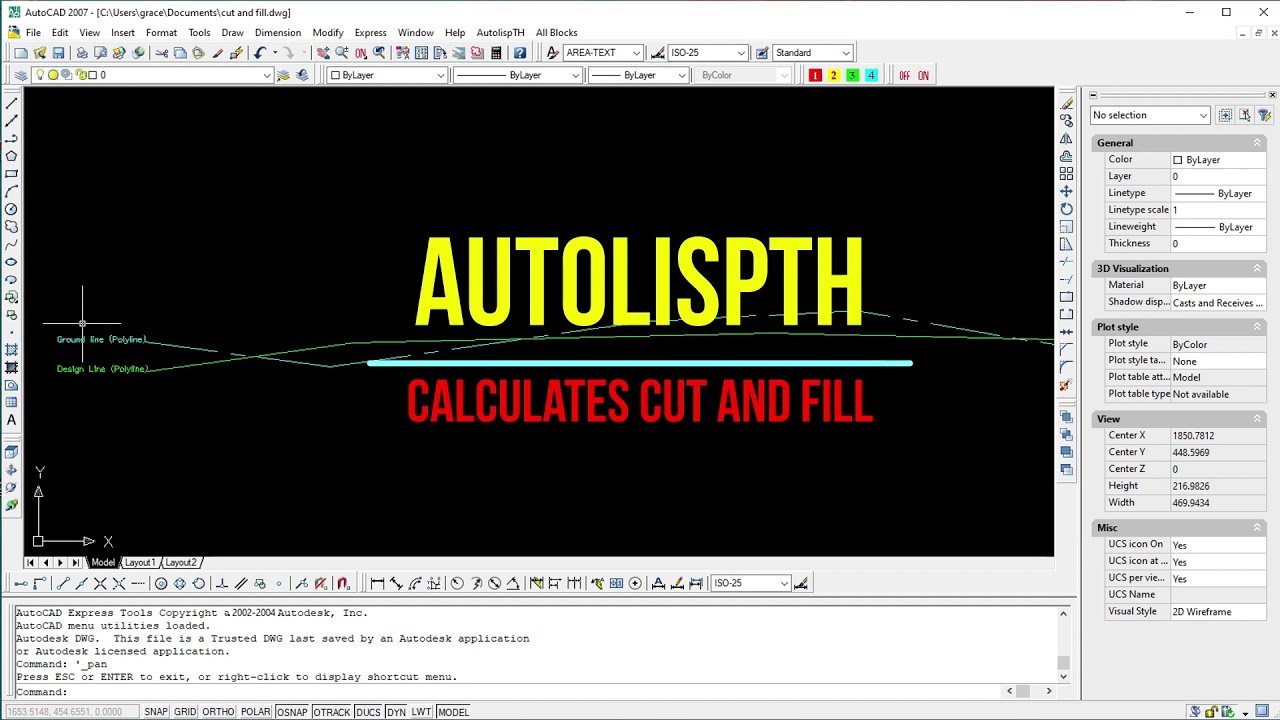Toggle POLAR tracking in status bar
The image size is (1280, 720).
click(x=255, y=712)
